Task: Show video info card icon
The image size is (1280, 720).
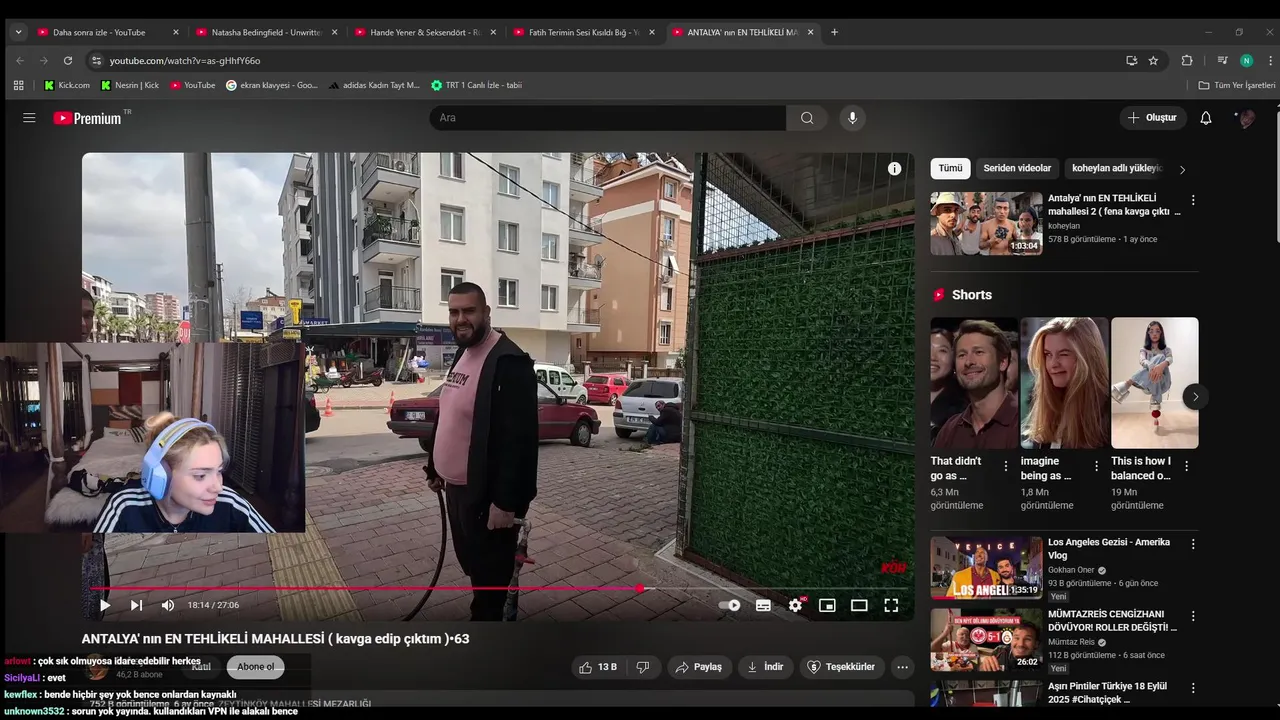Action: (x=894, y=169)
